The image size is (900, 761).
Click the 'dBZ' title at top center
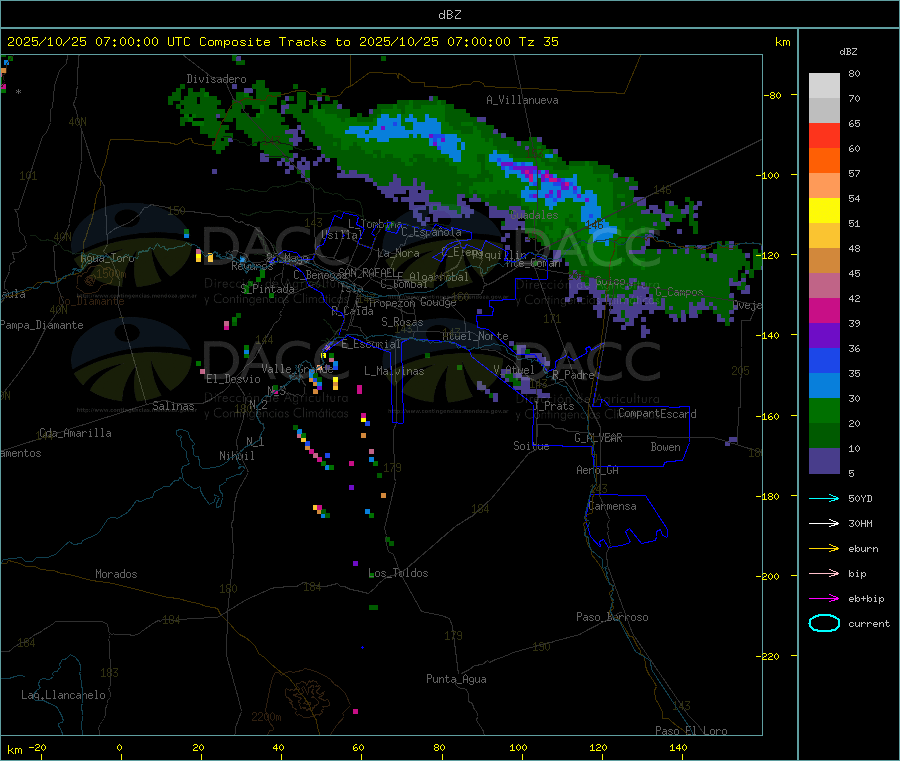point(449,15)
